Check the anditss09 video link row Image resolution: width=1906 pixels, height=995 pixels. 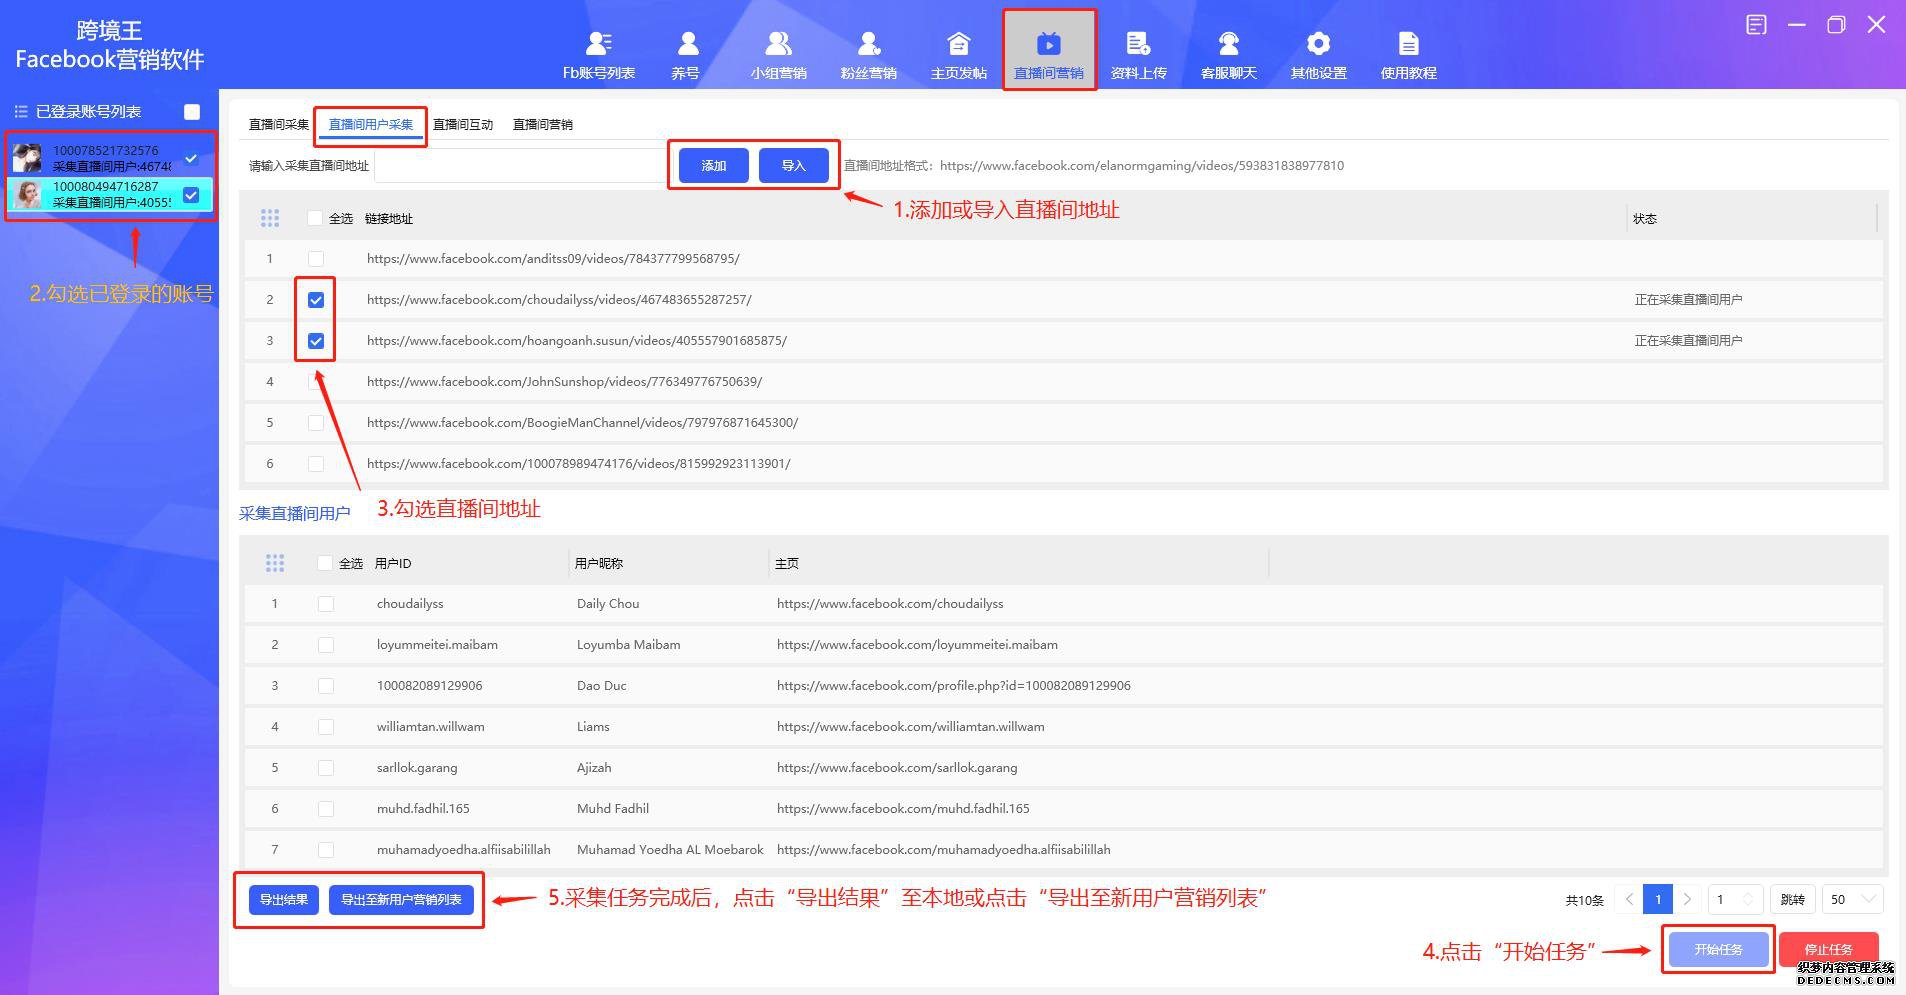(315, 258)
